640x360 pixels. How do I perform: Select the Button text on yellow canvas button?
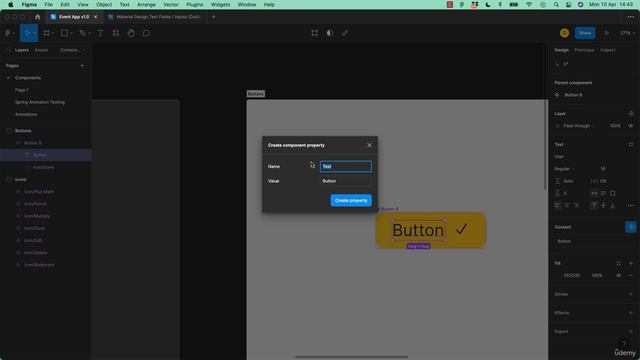418,230
